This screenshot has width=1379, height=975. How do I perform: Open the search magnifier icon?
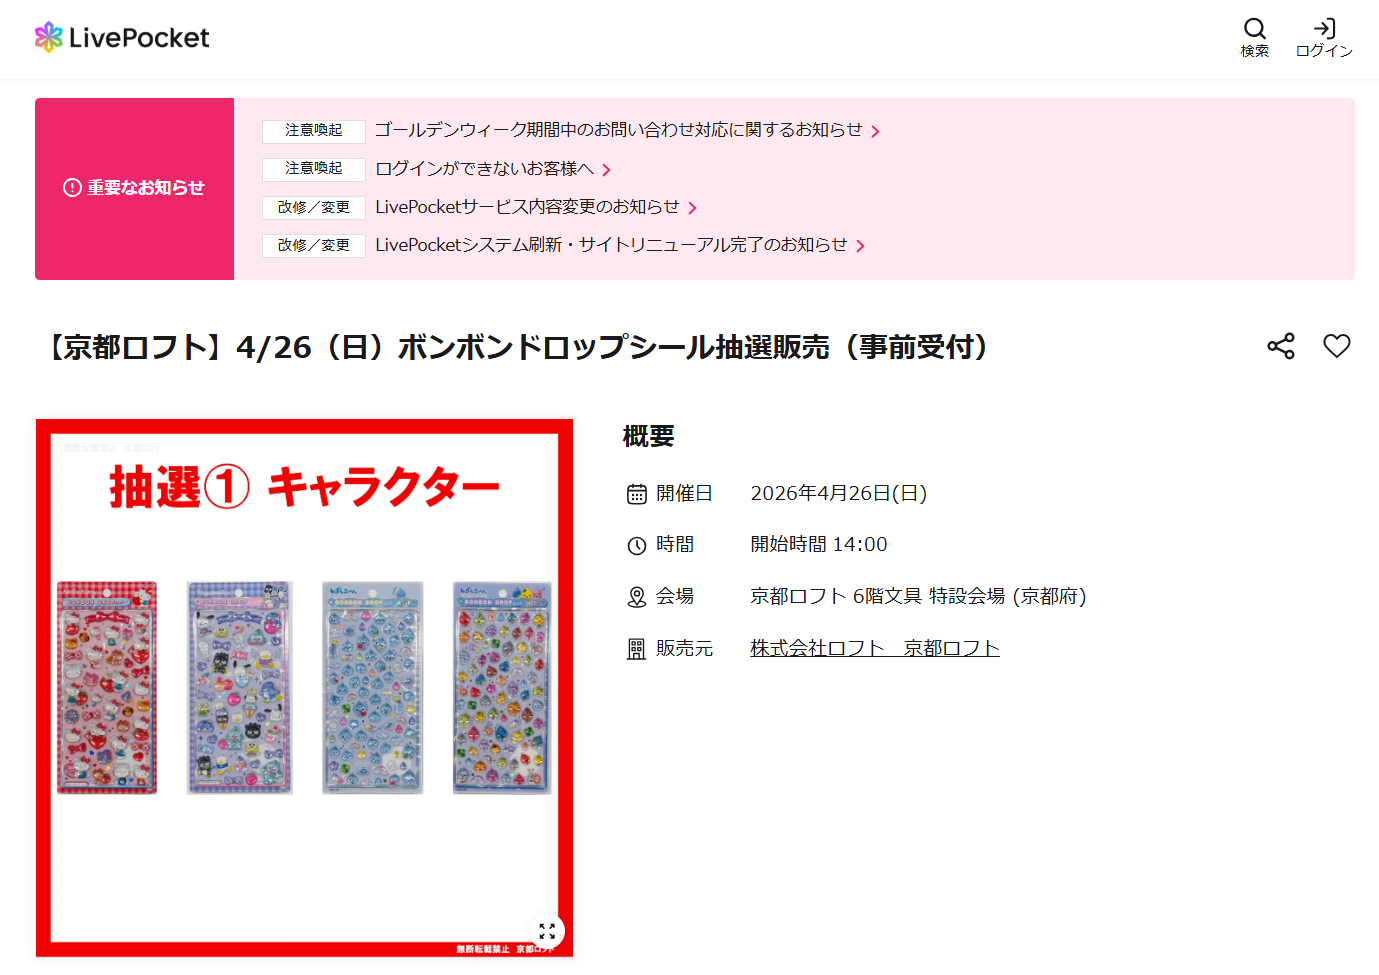tap(1255, 29)
